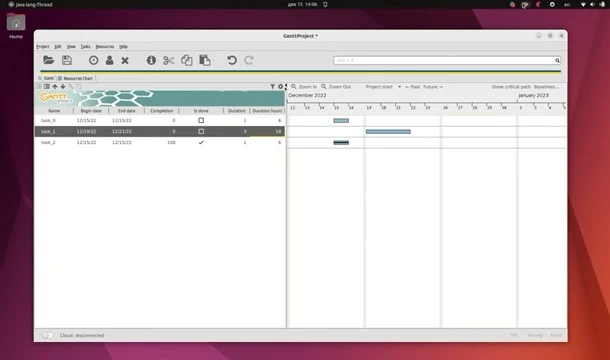Paste with the clipboard icon
Screen dimensions: 610x360
[x=205, y=60]
